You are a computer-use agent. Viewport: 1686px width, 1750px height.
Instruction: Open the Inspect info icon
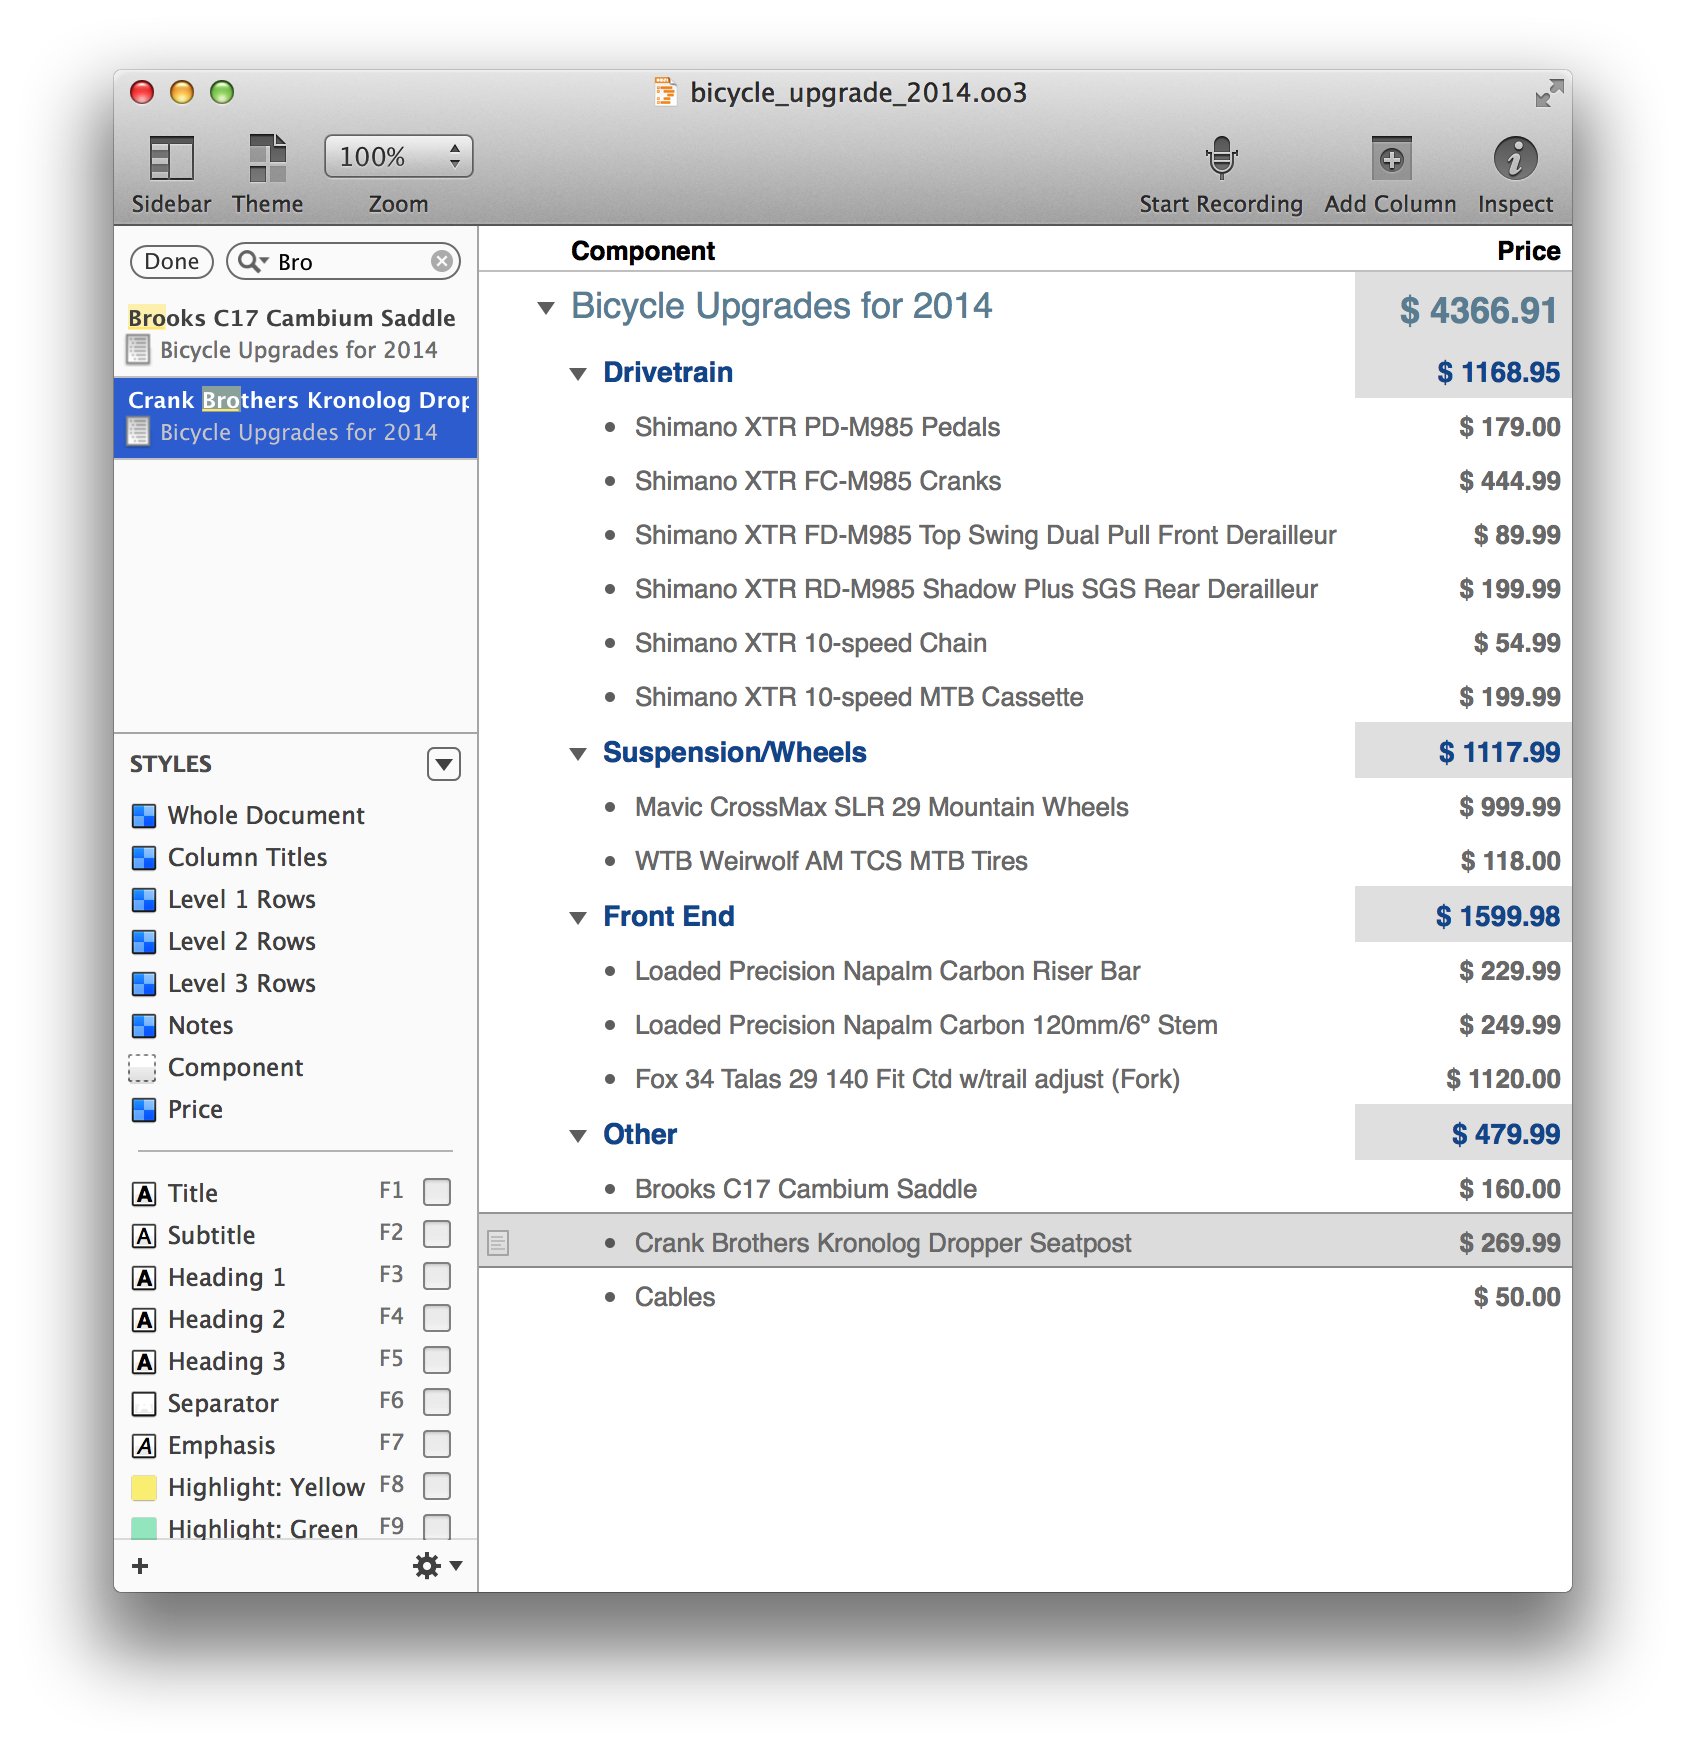pos(1515,158)
